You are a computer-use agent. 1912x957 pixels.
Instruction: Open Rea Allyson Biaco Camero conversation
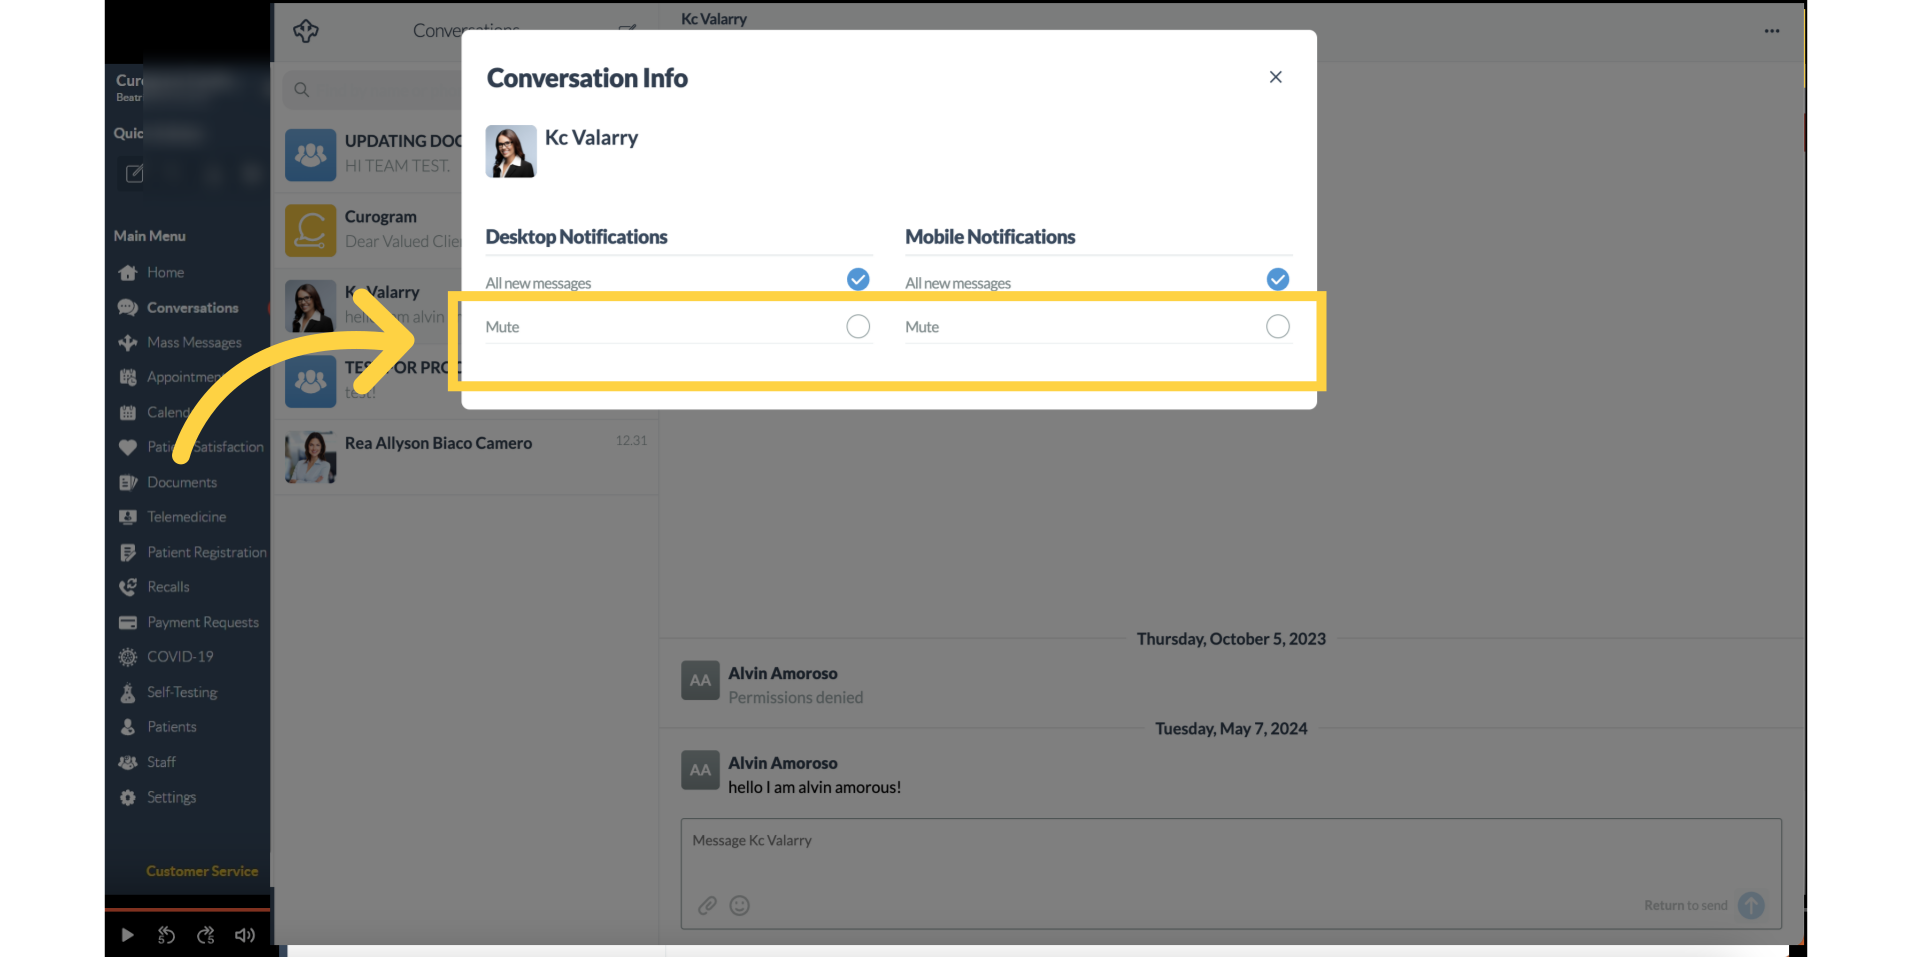(467, 457)
